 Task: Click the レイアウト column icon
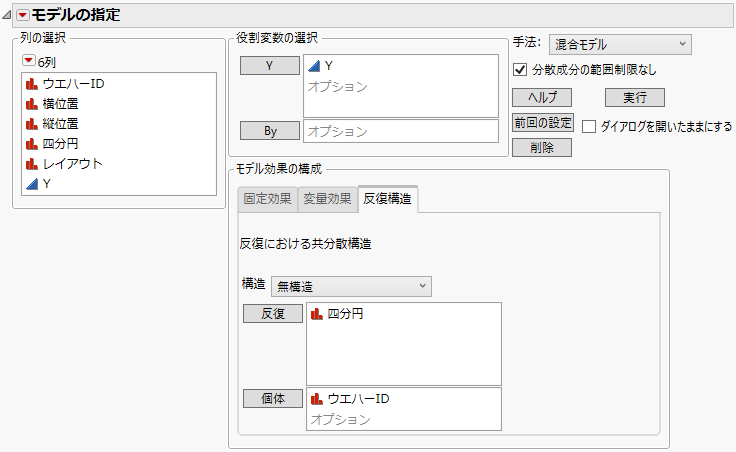pyautogui.click(x=32, y=163)
